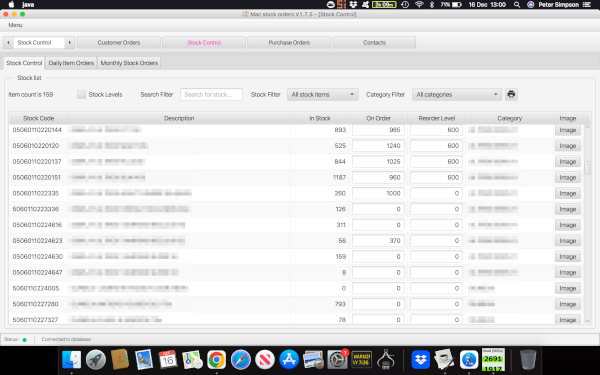Open Spotlight search magnifier in menu bar
This screenshot has height=375, width=600.
[517, 5]
